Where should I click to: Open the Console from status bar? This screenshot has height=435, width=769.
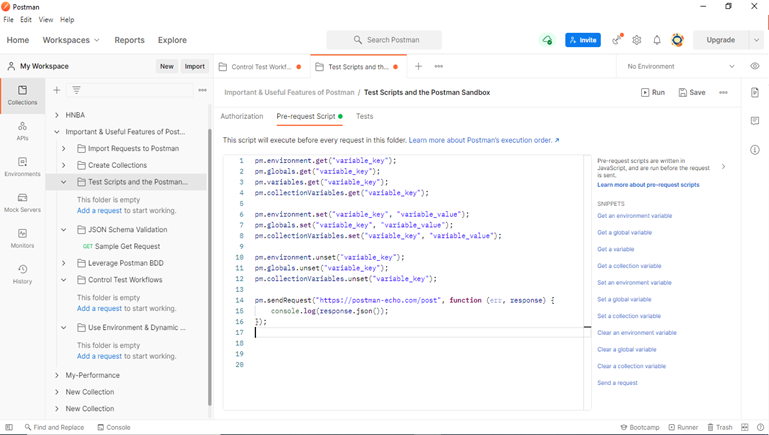coord(113,427)
